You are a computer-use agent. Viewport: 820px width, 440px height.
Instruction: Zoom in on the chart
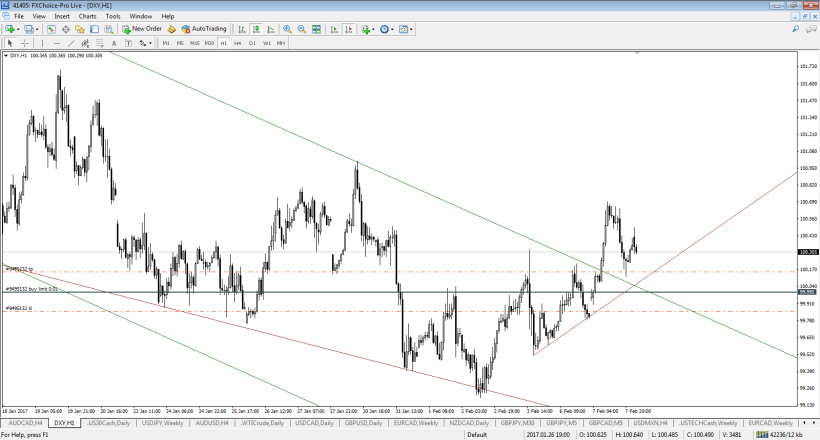tap(287, 29)
